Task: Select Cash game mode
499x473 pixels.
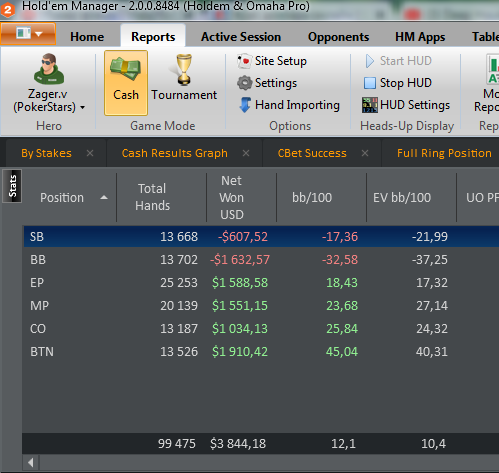Action: (x=126, y=83)
